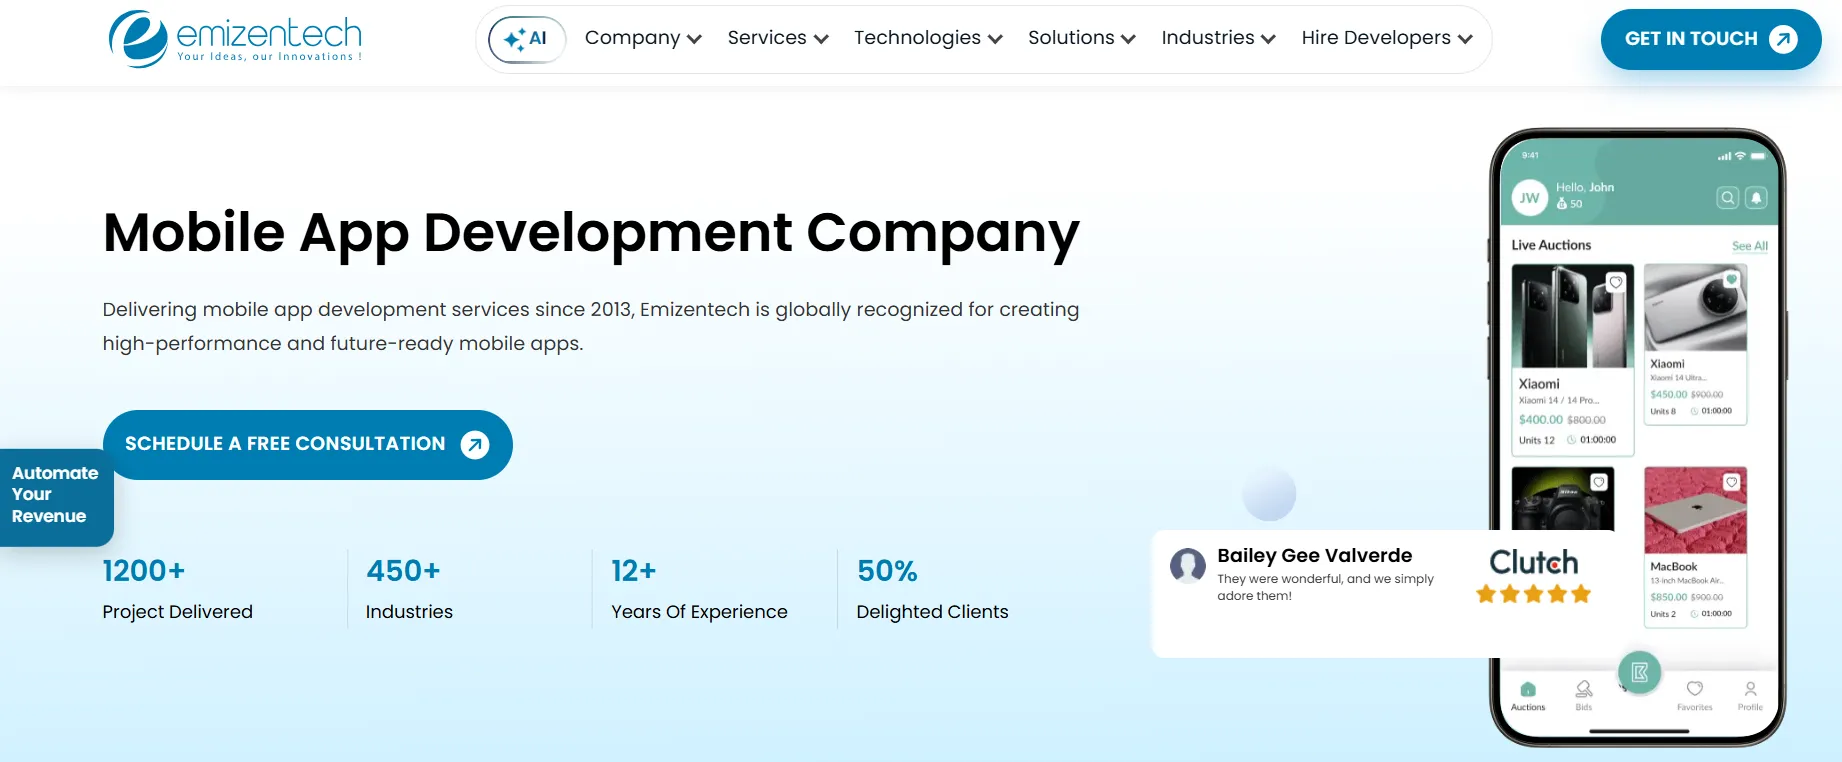Open the Industries menu item
This screenshot has height=762, width=1842.
coord(1217,38)
